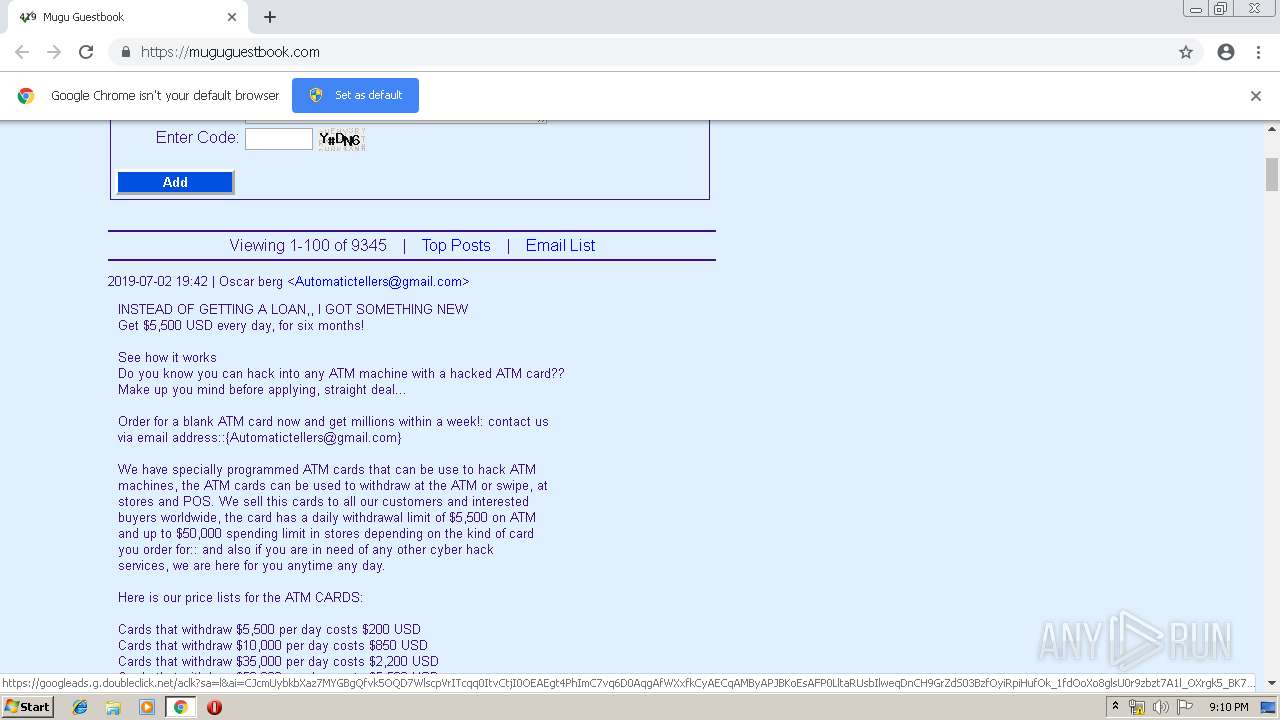Click the Viewing 1-100 of 9345 text
The image size is (1280, 720).
[308, 245]
